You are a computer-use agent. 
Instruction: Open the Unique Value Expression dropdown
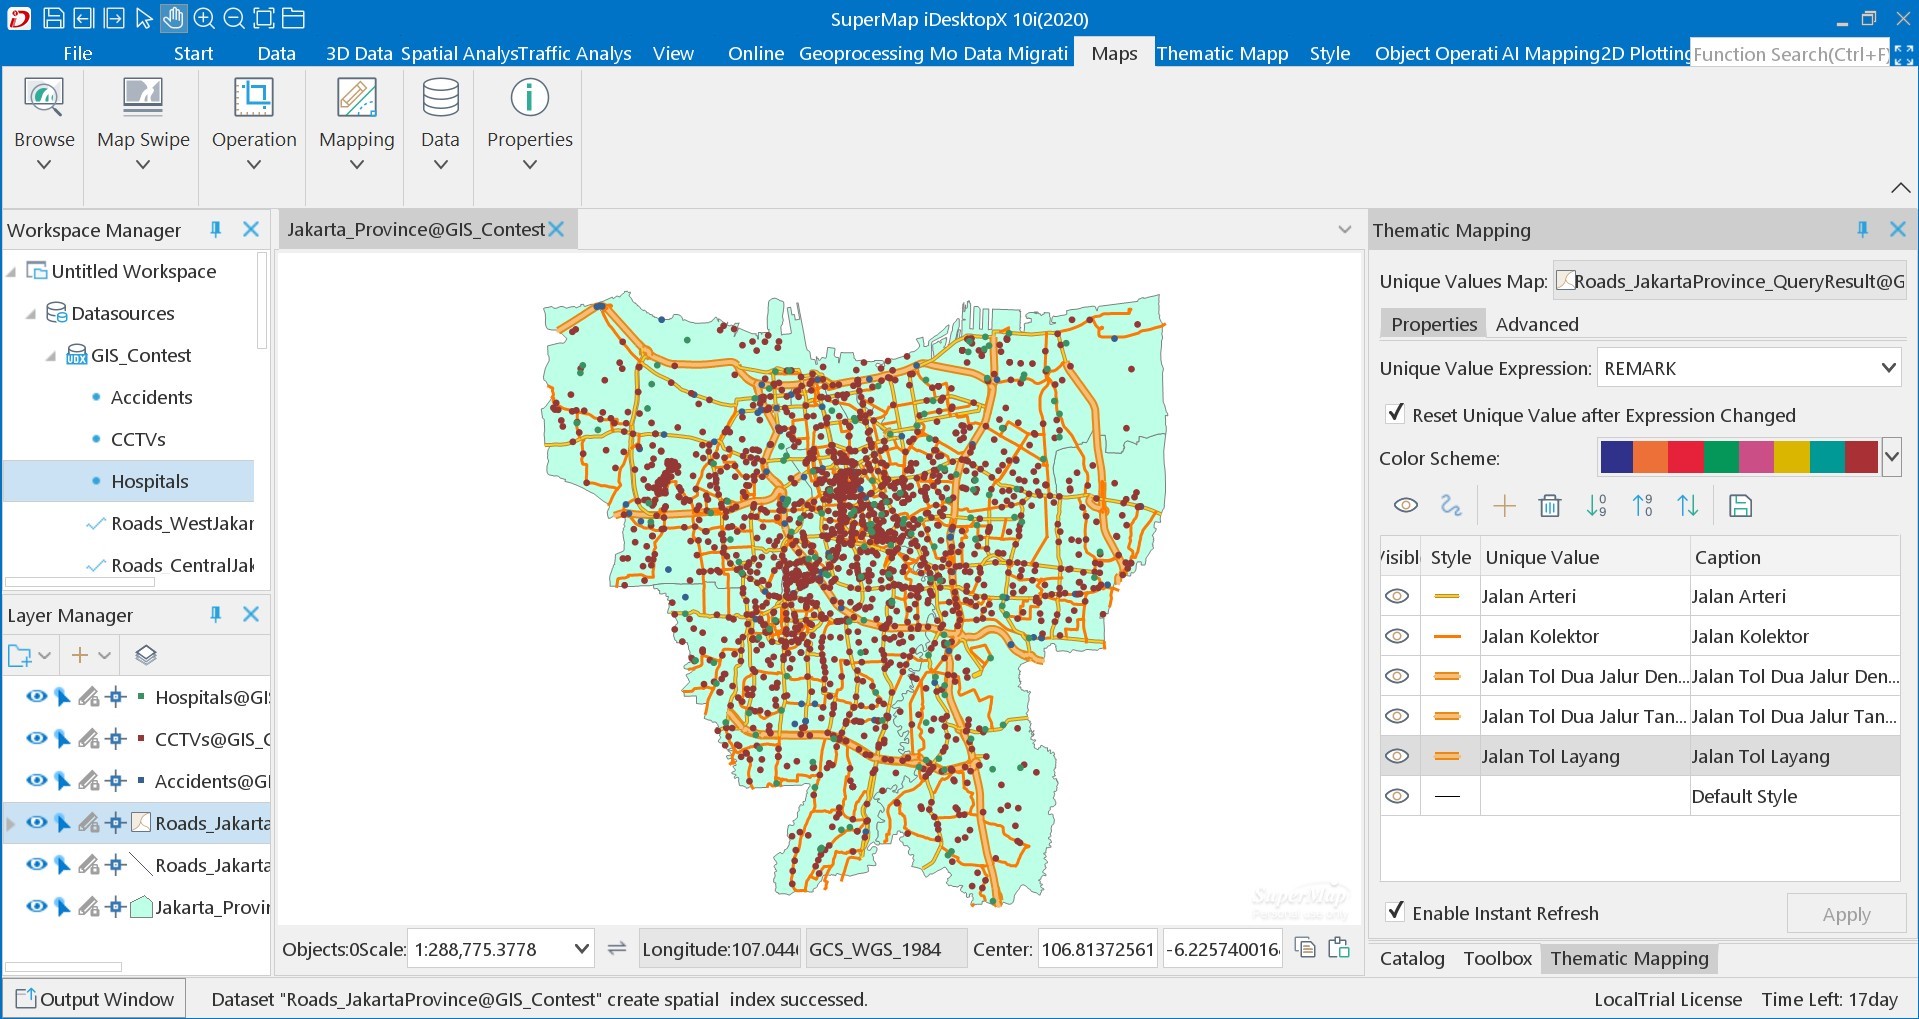(1888, 368)
